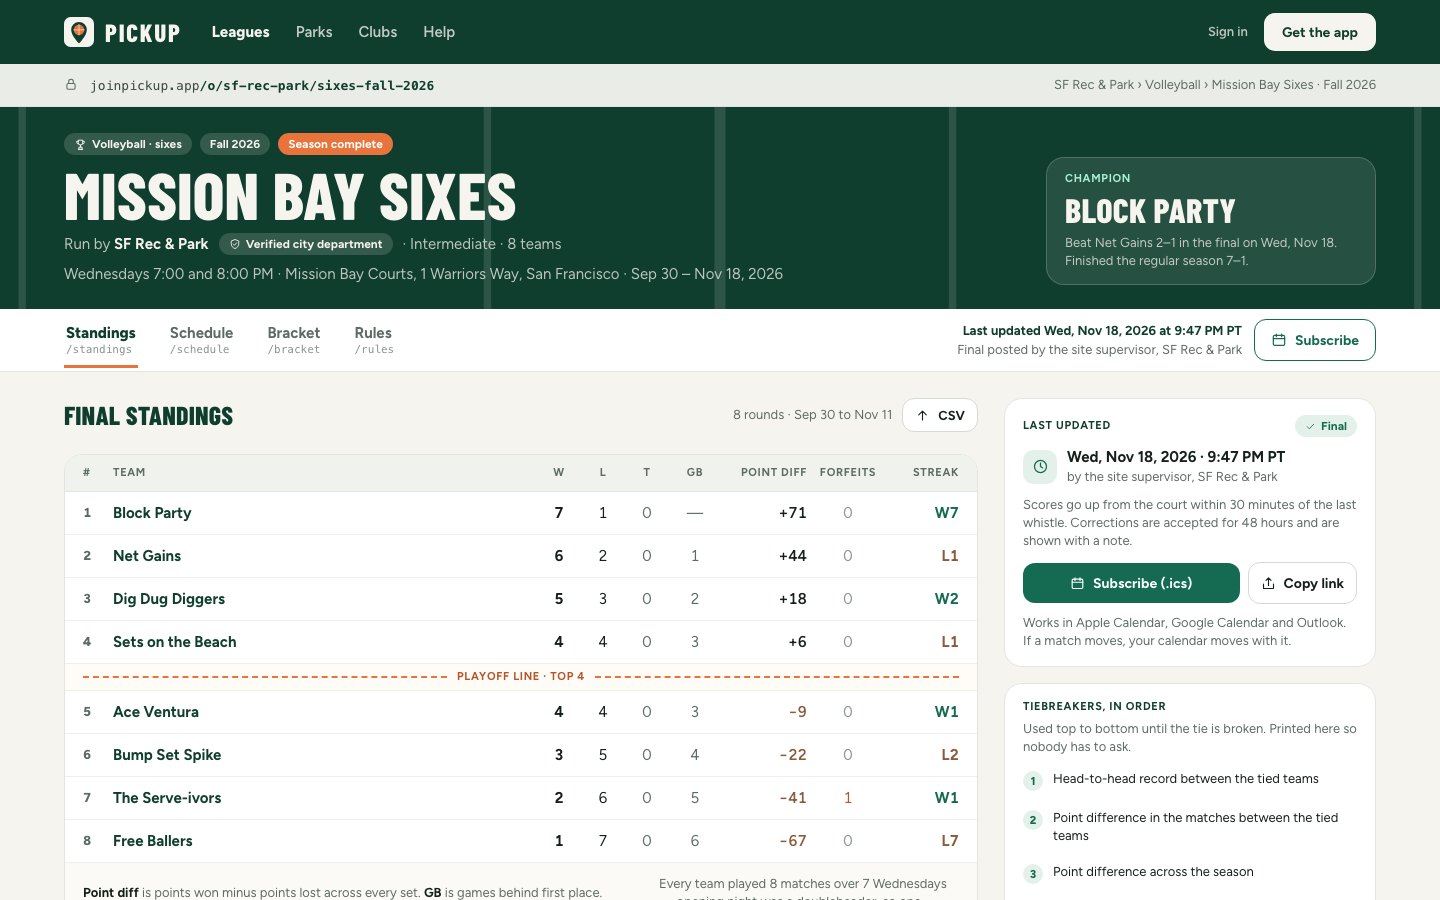This screenshot has height=900, width=1440.
Task: Click the L column header
Action: tap(603, 472)
